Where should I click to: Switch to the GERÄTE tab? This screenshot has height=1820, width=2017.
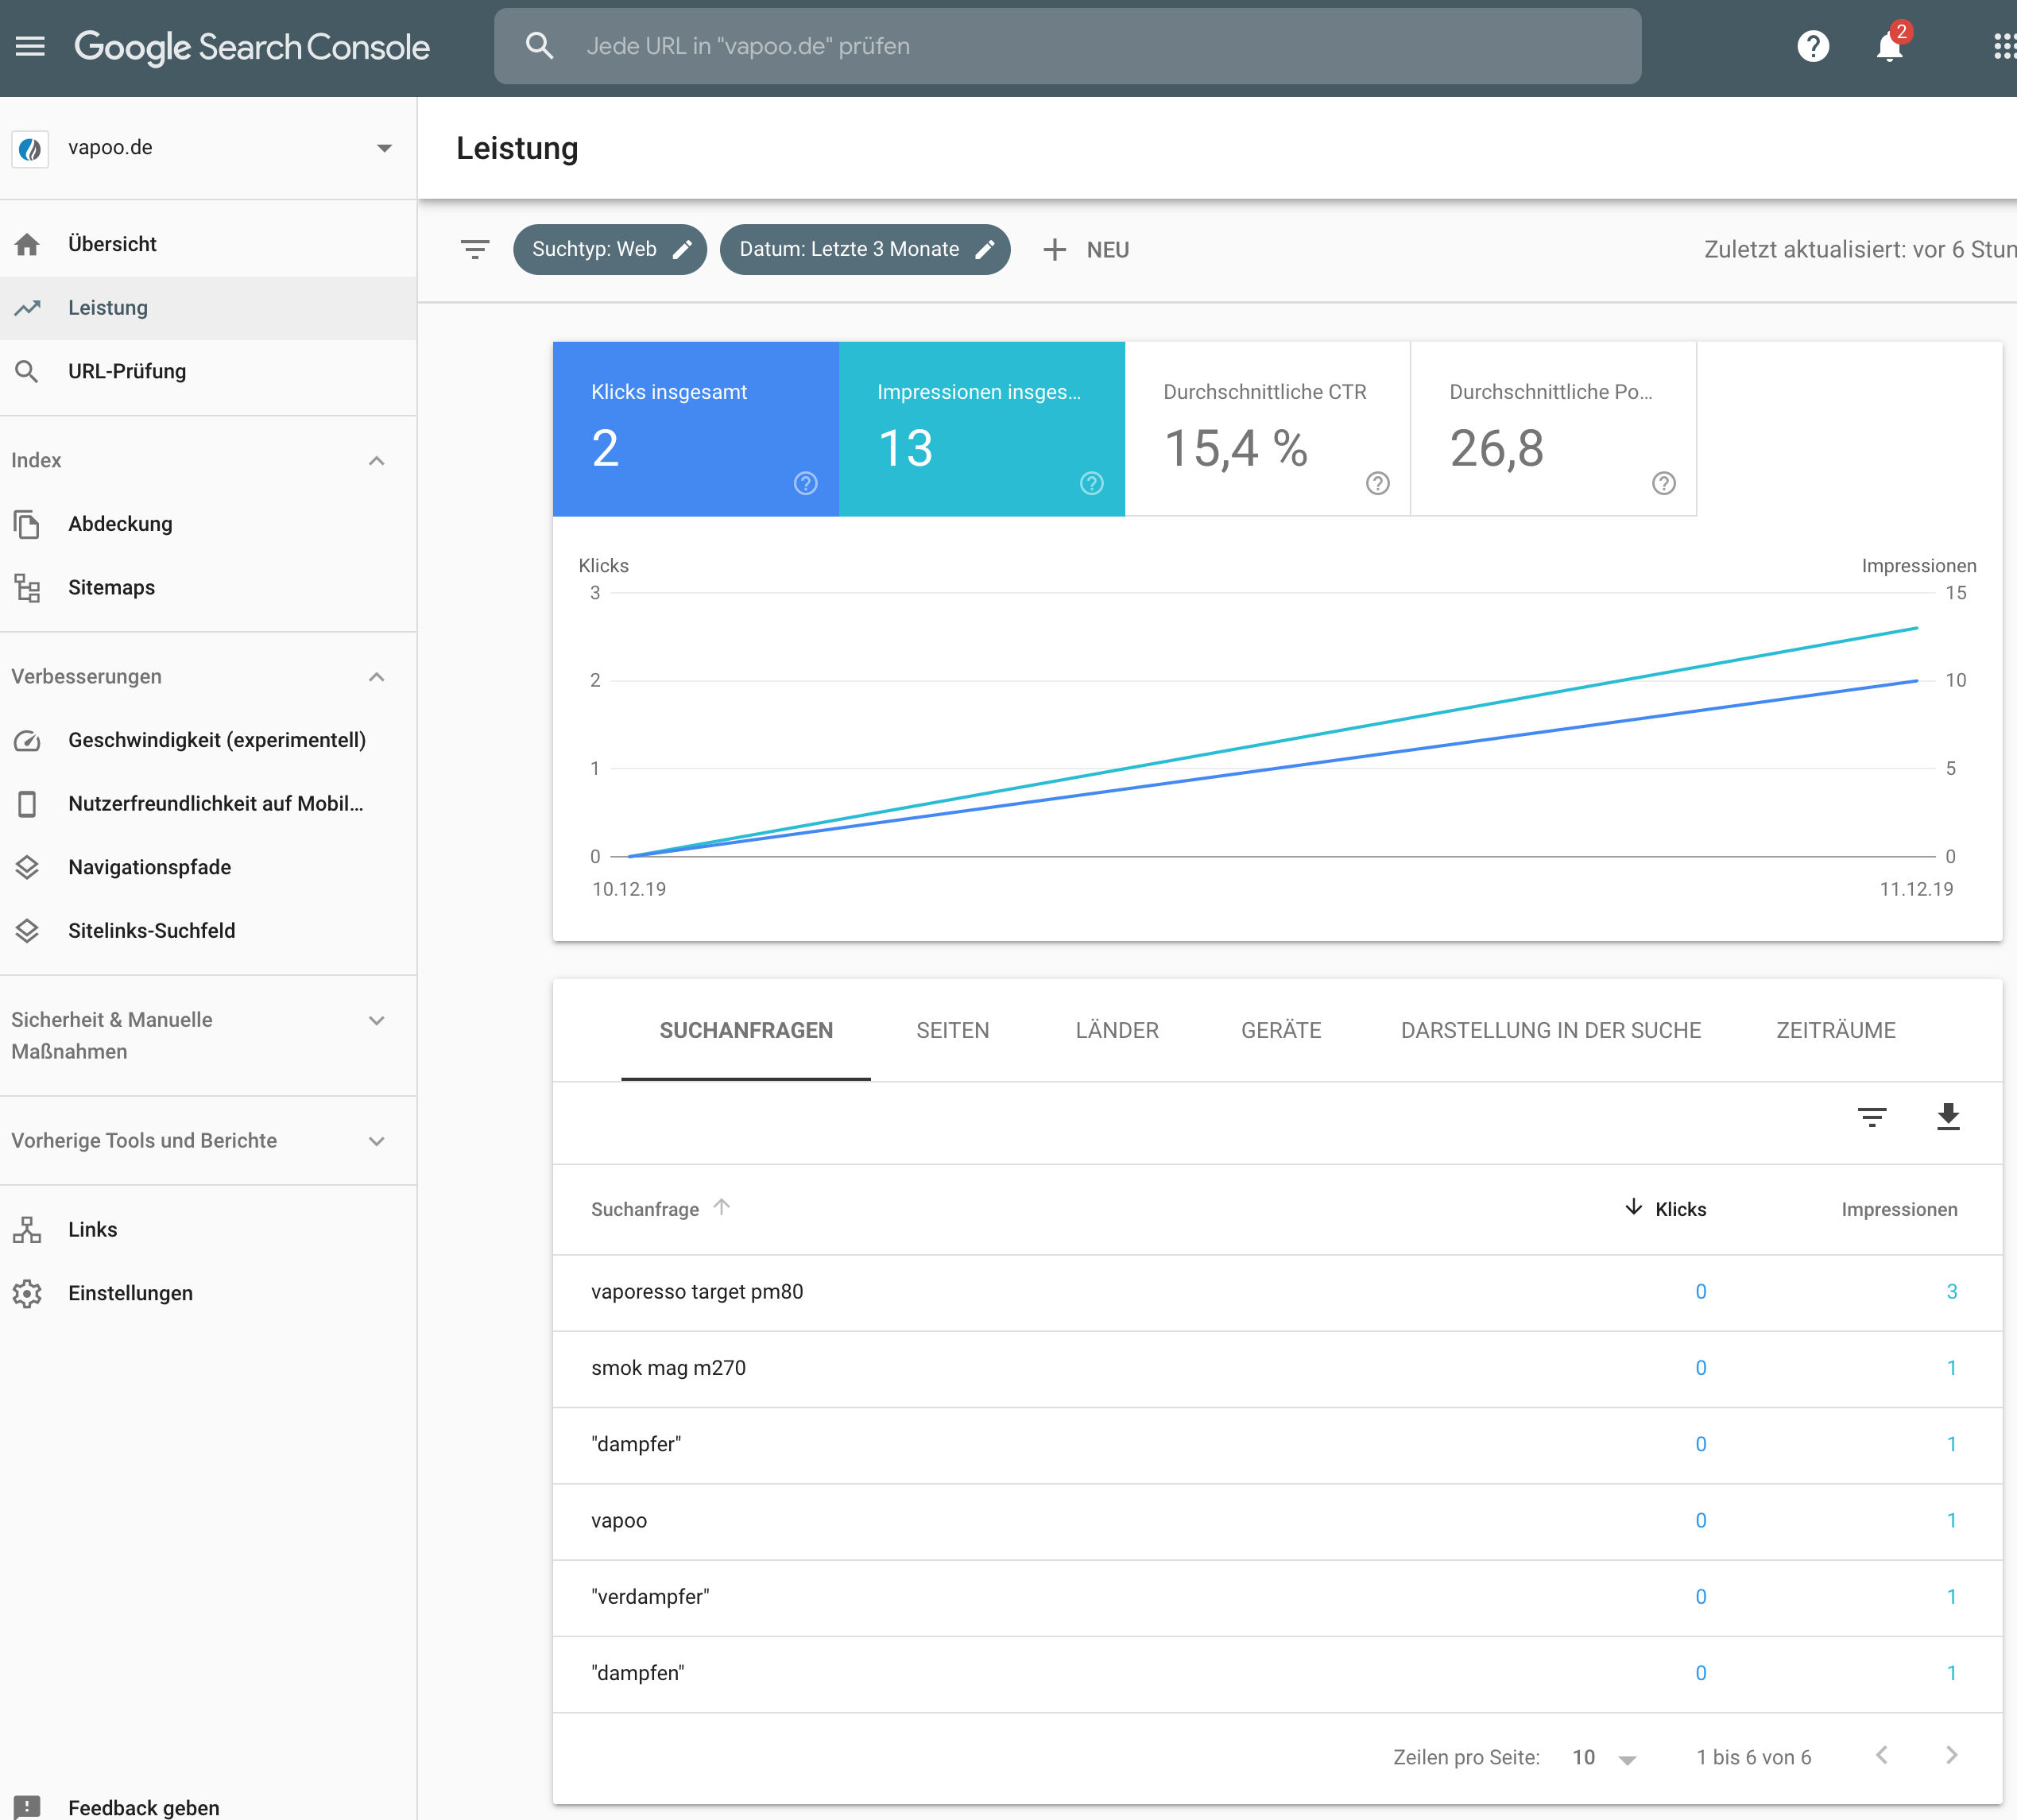(1280, 1030)
